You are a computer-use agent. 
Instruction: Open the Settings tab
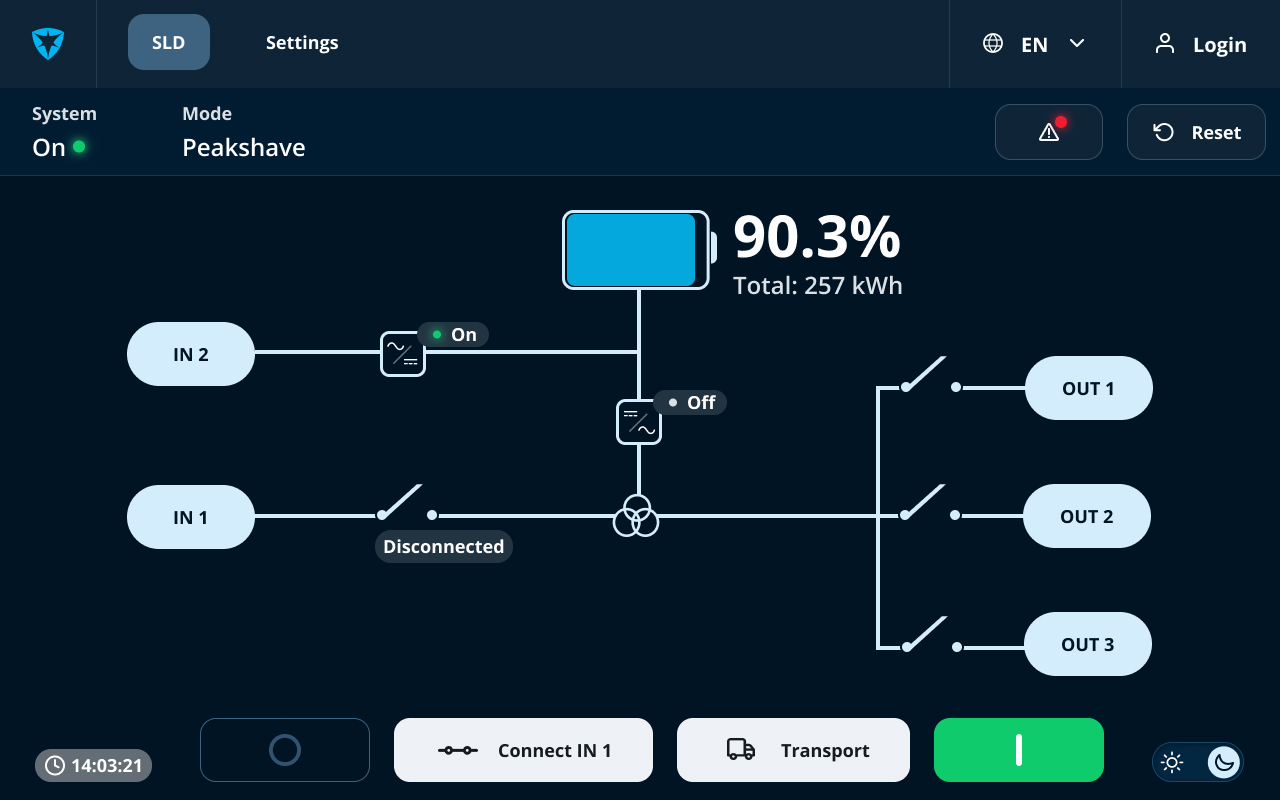click(x=302, y=43)
